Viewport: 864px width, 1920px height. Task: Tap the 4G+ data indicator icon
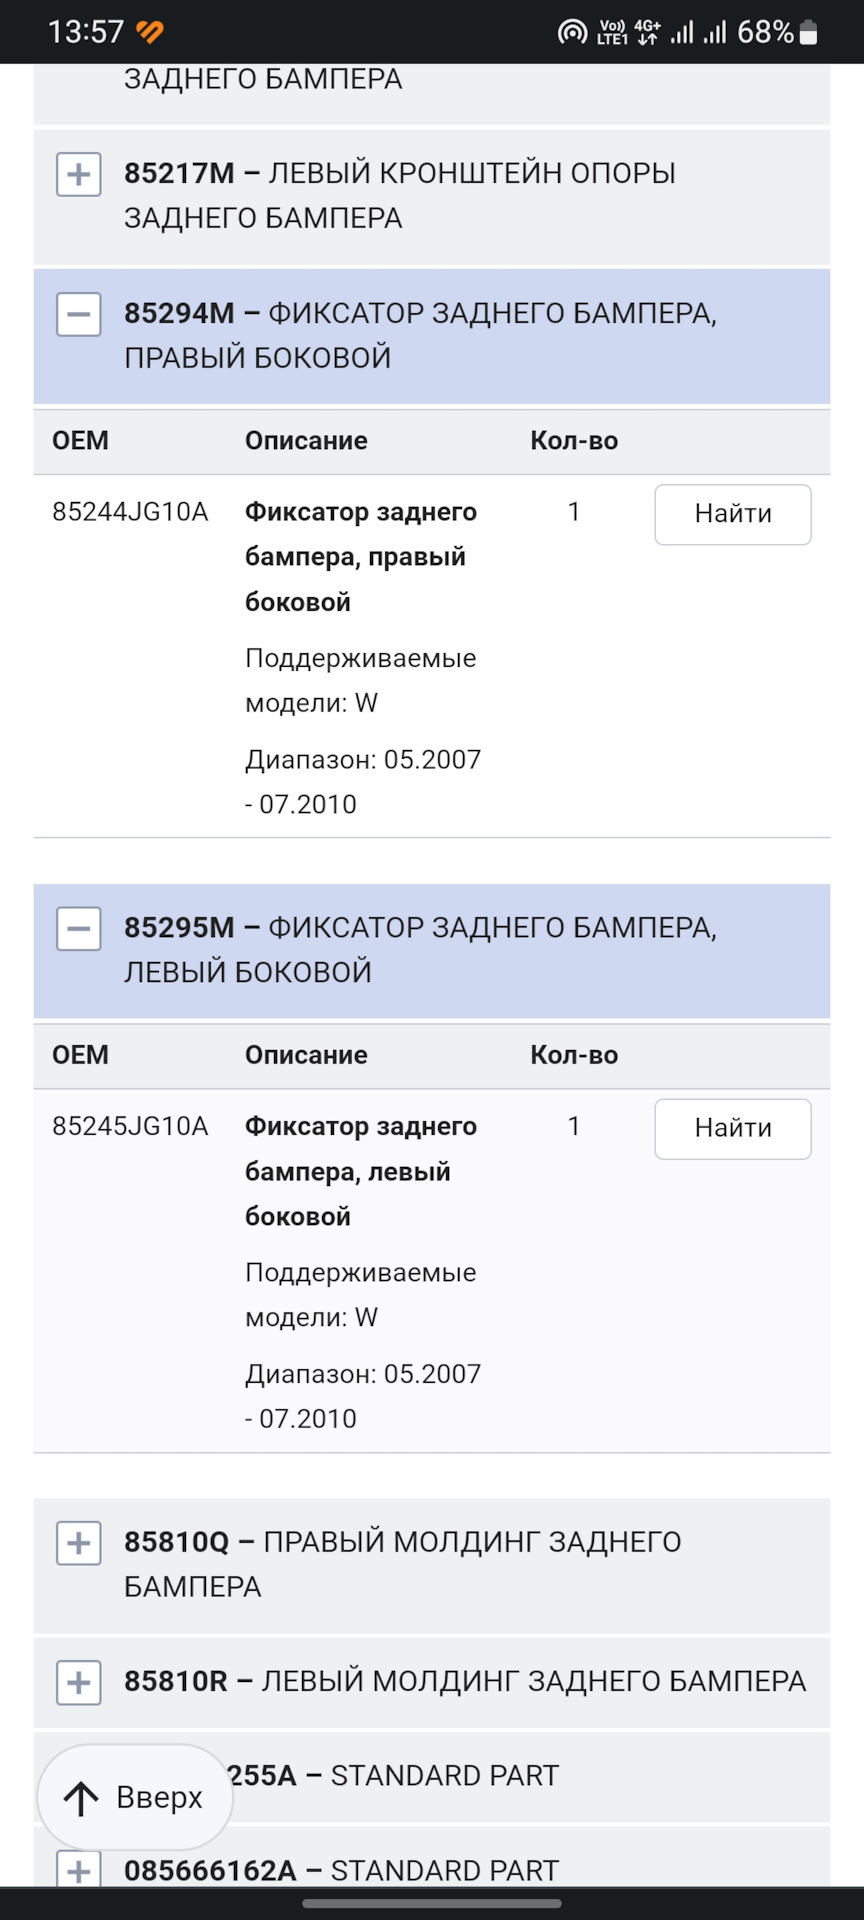click(648, 33)
